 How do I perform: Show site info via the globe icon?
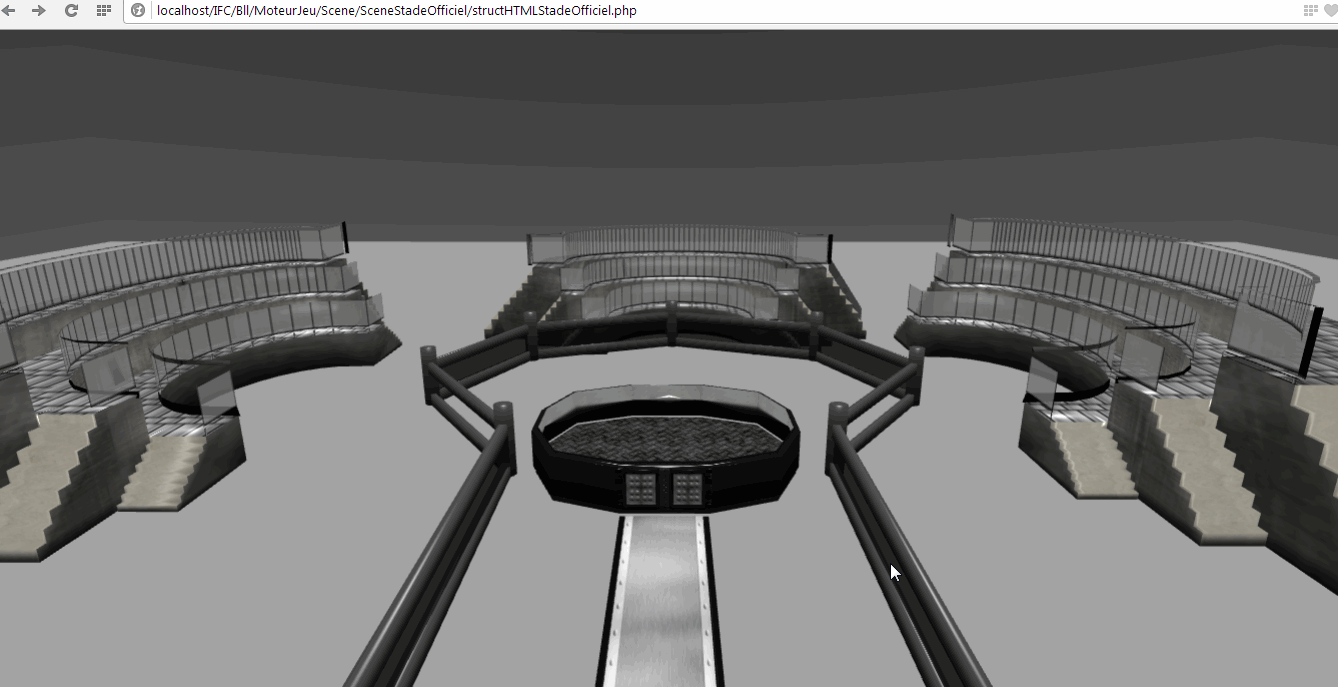click(139, 11)
